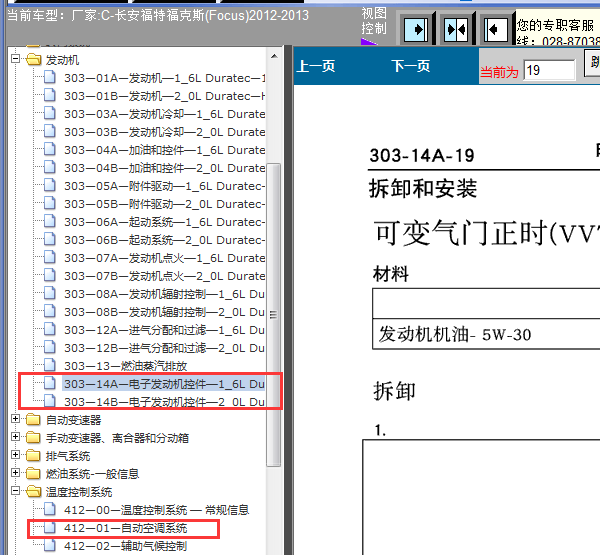This screenshot has height=555, width=600.
Task: Click page icon beside 303—13 燃油蒸汽排放
Action: coord(49,365)
